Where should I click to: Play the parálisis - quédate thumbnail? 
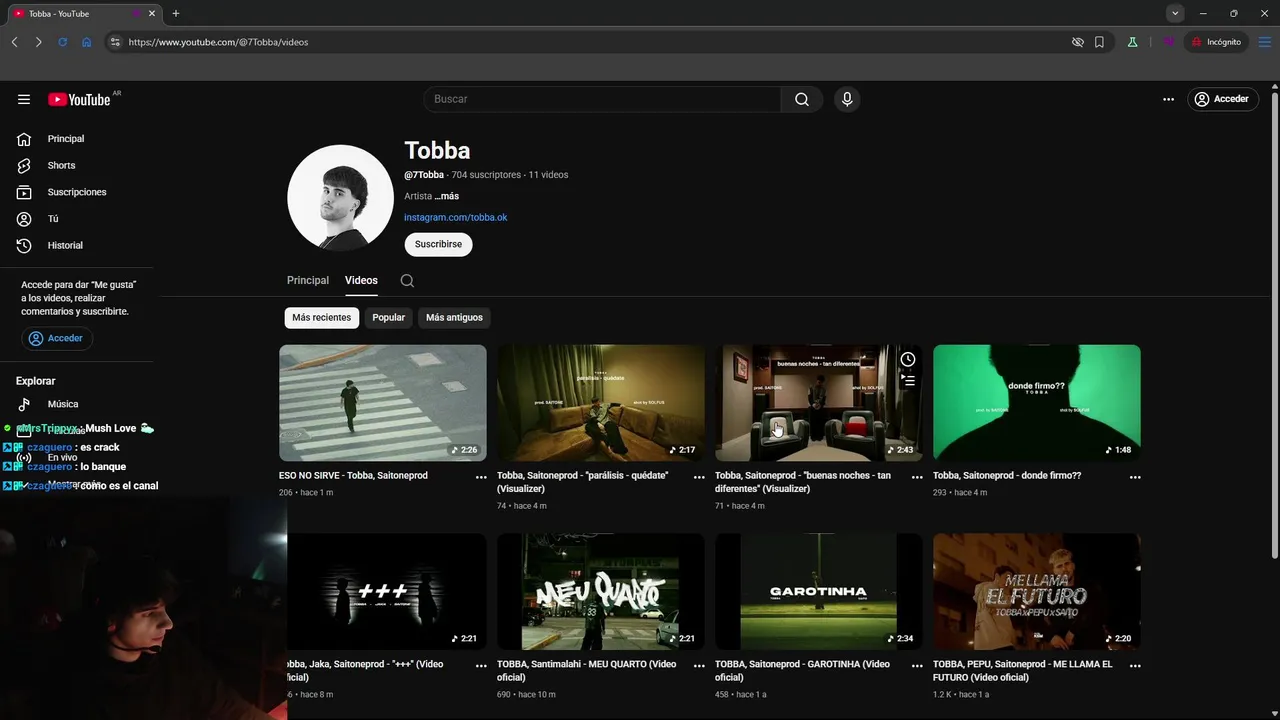[x=601, y=403]
